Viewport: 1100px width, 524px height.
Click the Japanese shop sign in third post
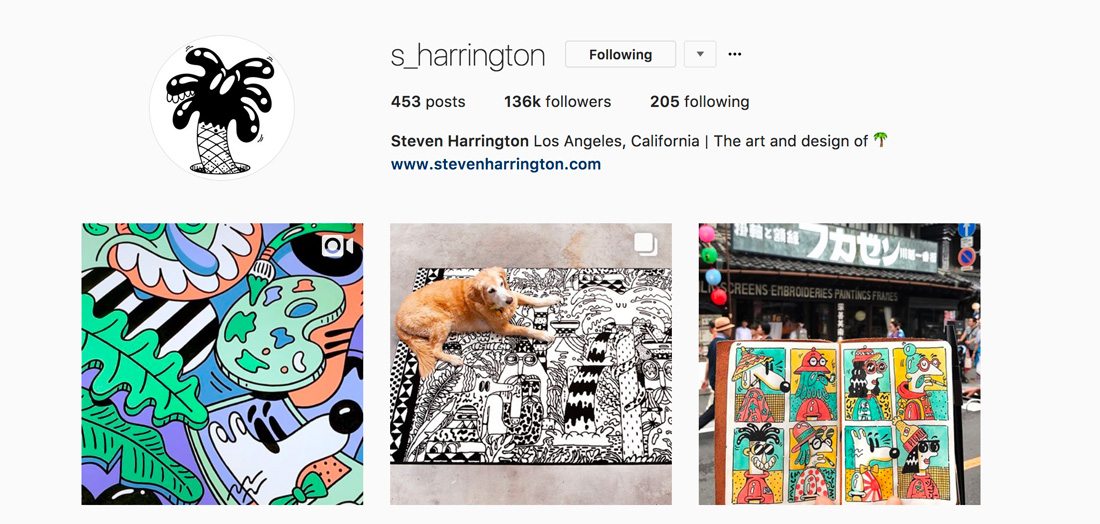point(835,247)
